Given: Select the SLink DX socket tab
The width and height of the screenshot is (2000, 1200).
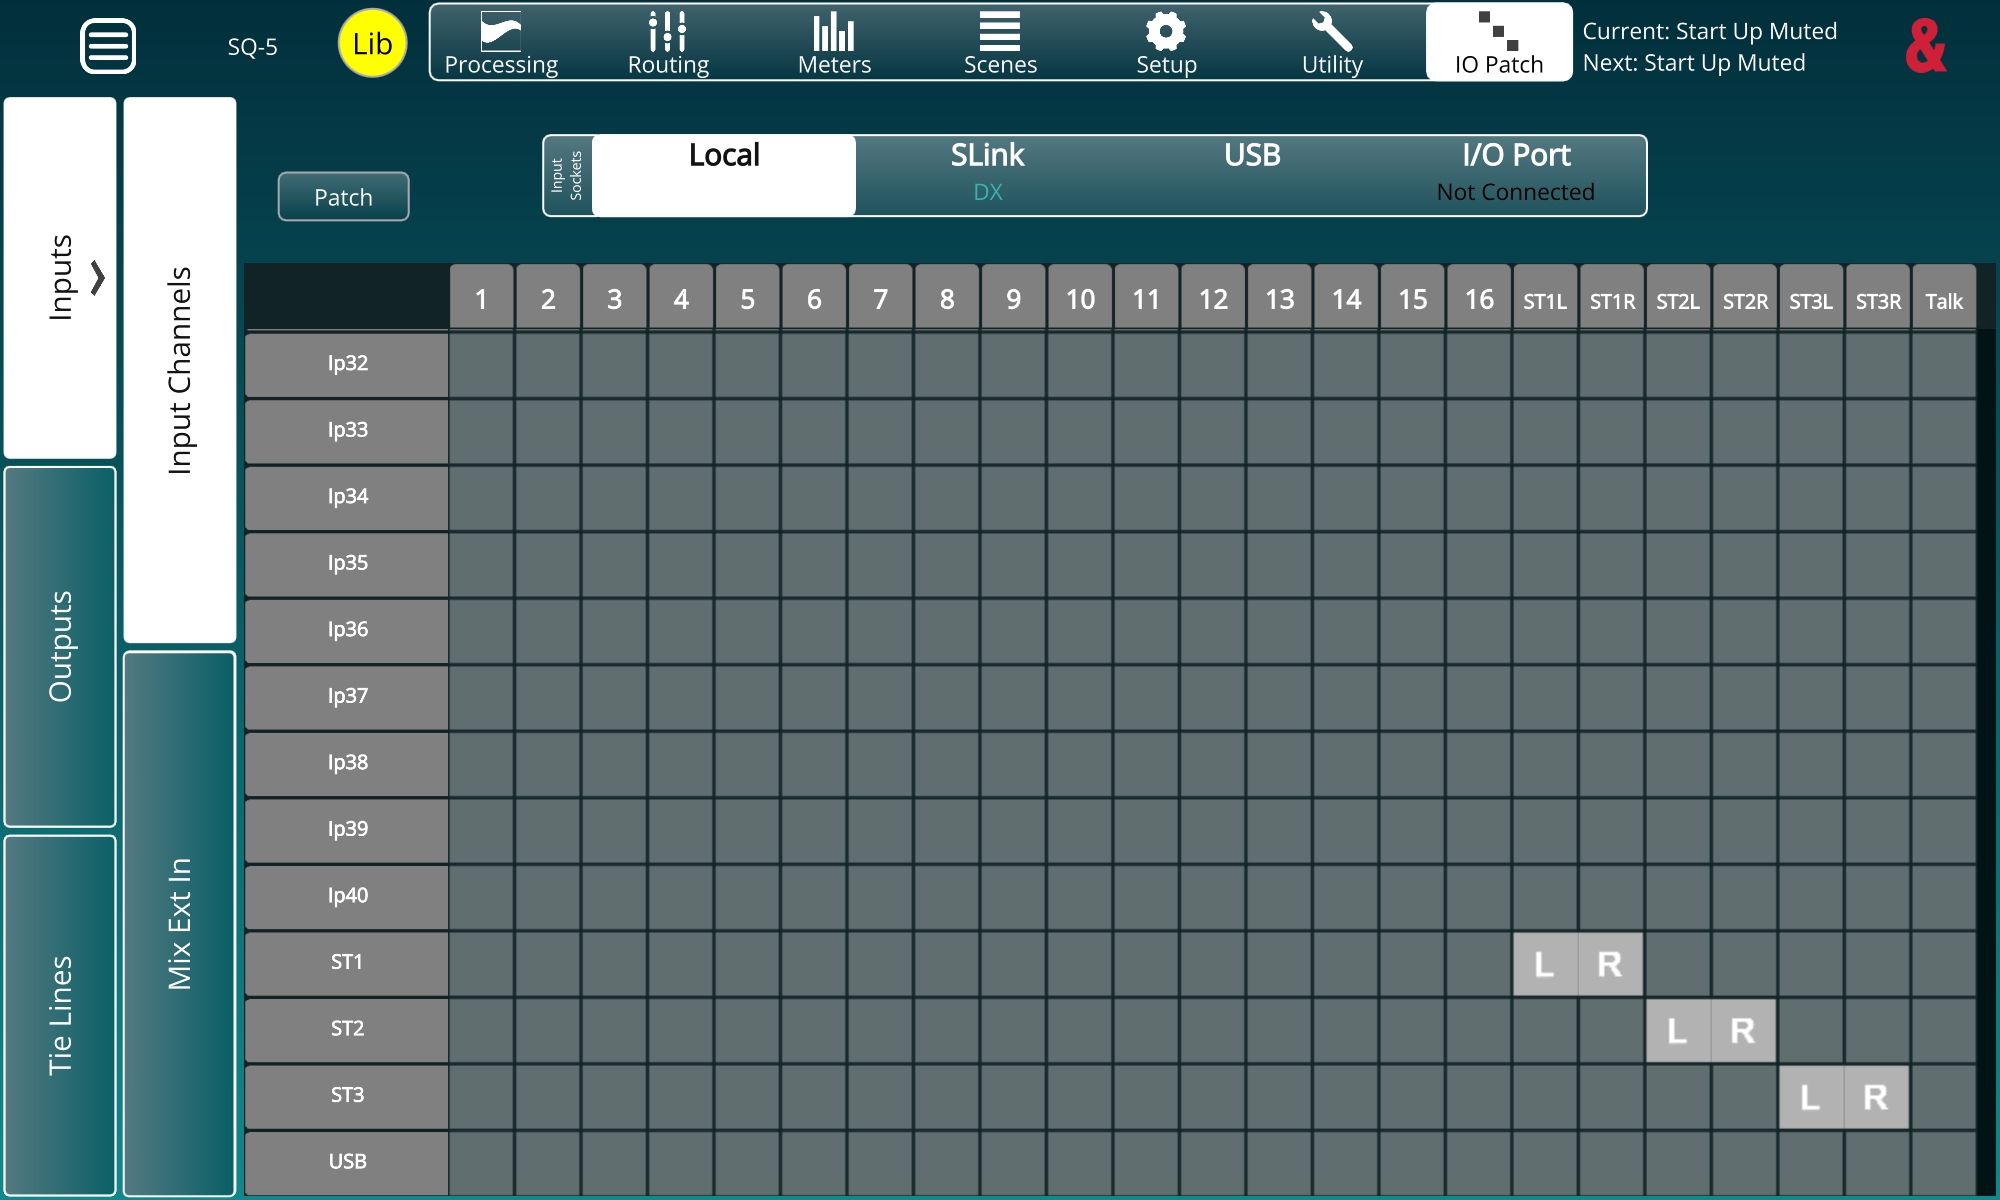Looking at the screenshot, I should [x=987, y=174].
